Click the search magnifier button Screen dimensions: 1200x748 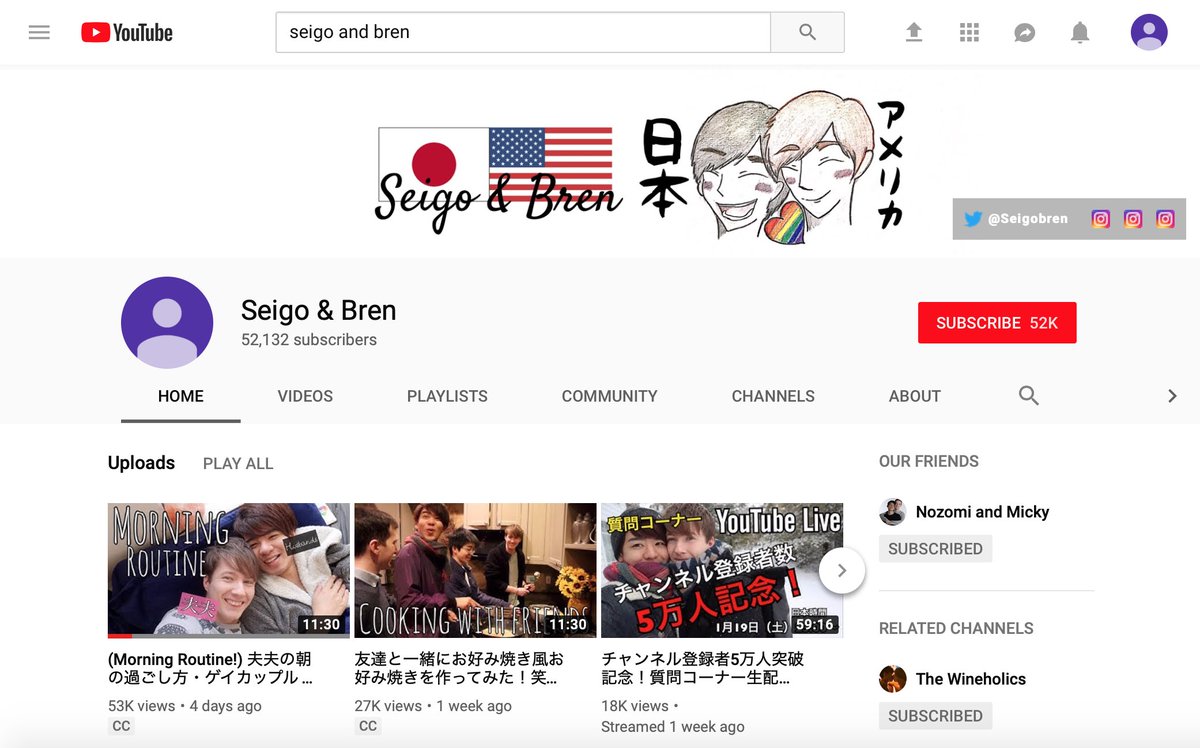[807, 32]
